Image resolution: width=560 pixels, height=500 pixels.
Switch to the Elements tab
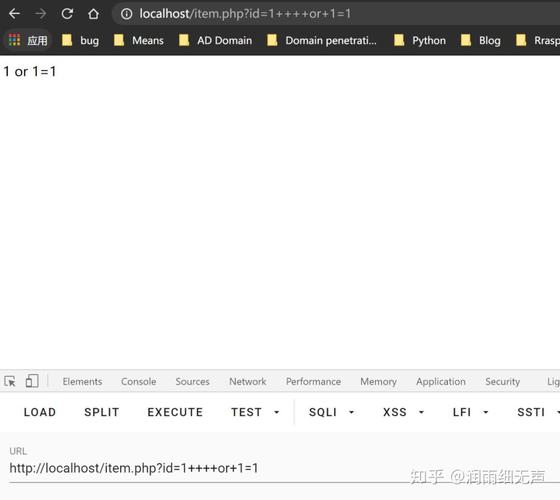tap(82, 381)
